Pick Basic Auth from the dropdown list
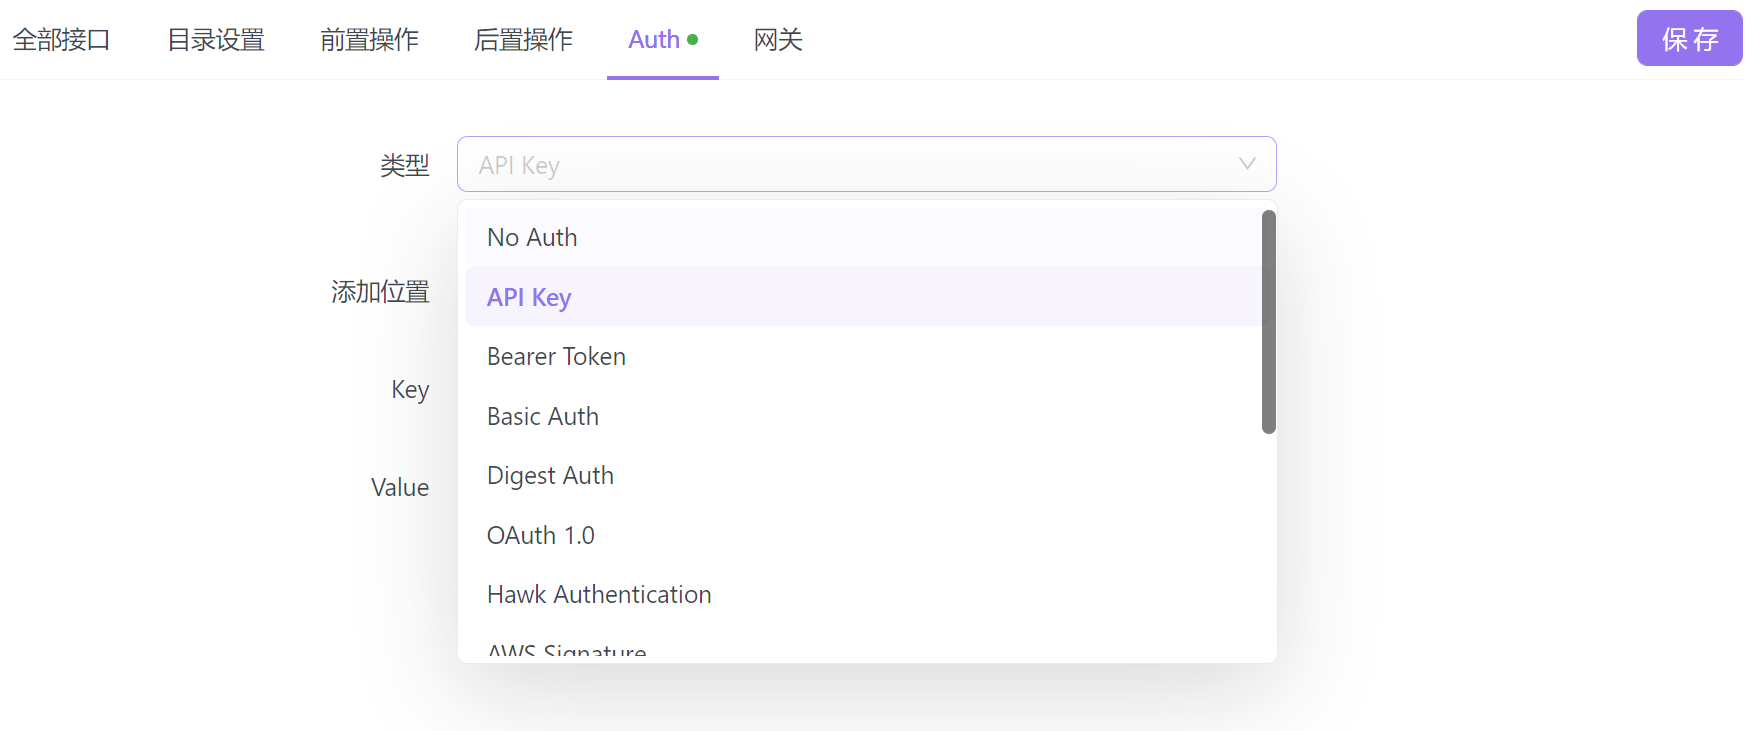Viewport: 1758px width, 731px height. (543, 416)
